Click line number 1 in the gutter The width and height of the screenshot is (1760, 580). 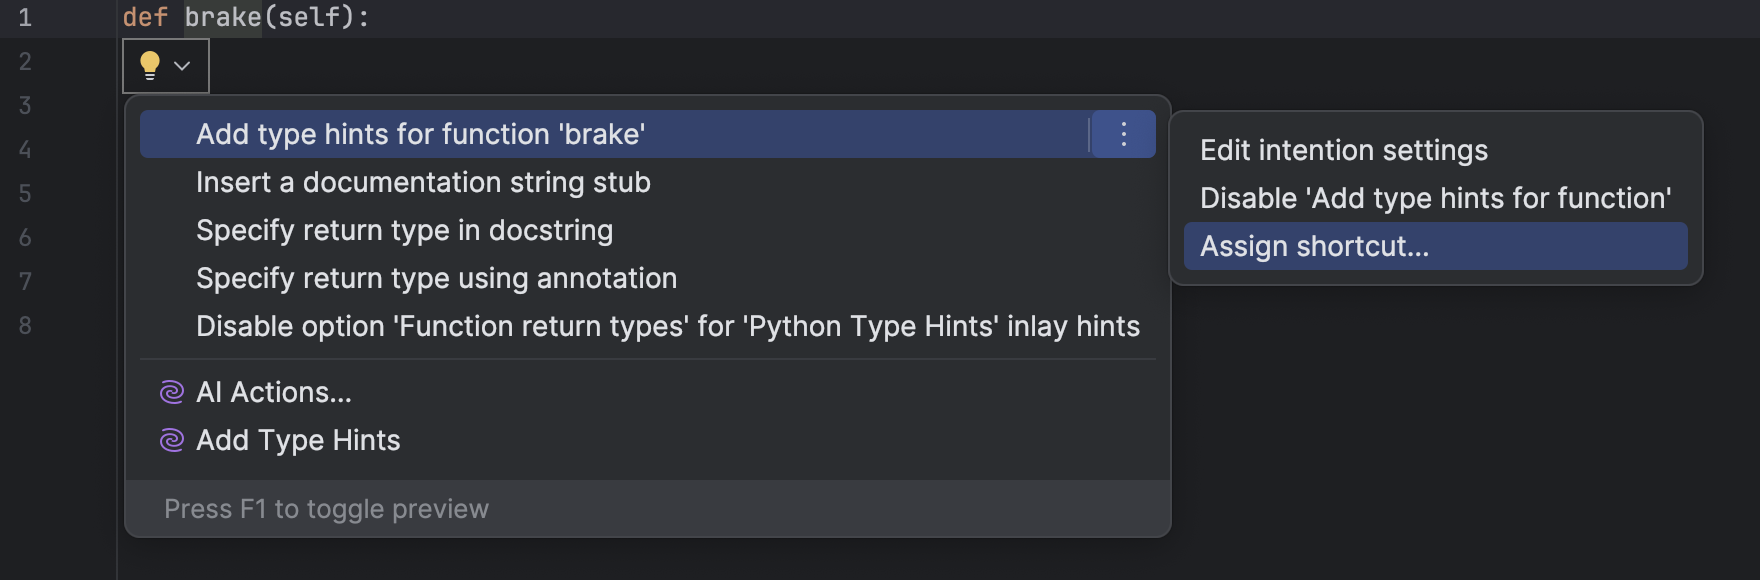pyautogui.click(x=26, y=16)
